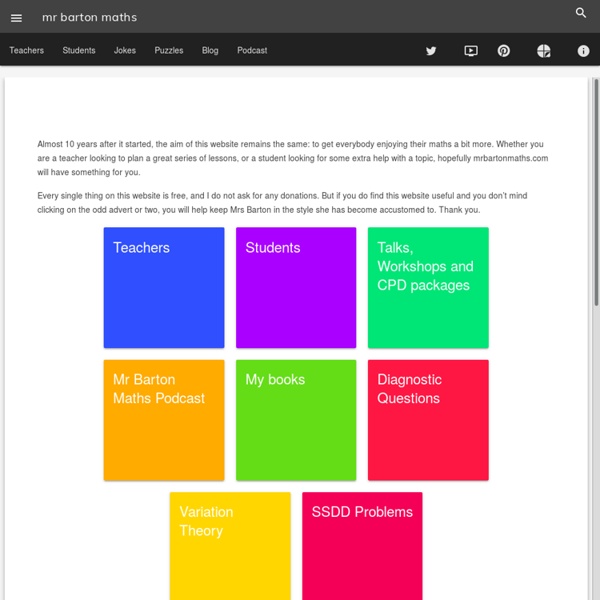
Task: Open the pink SSDD Problems tile
Action: (362, 546)
